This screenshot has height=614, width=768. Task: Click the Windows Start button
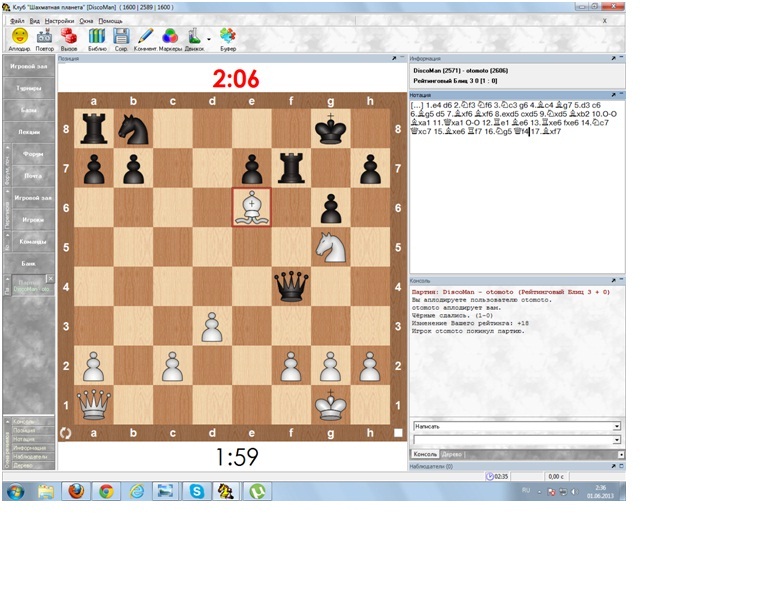pos(16,491)
